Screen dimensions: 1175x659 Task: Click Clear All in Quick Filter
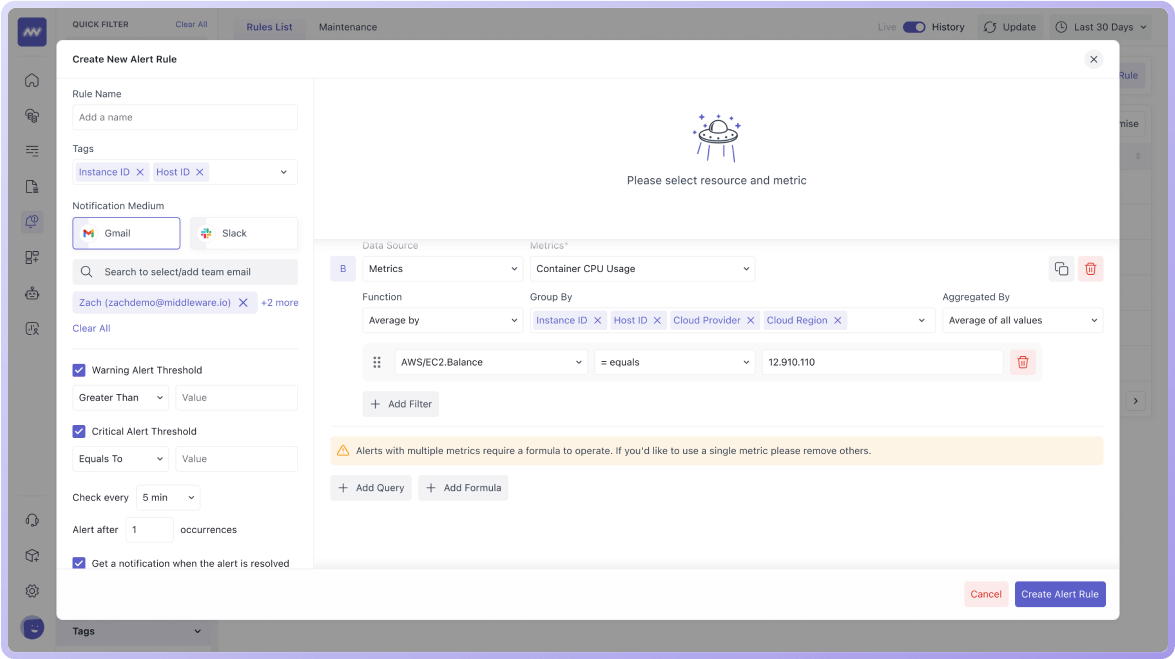[191, 24]
